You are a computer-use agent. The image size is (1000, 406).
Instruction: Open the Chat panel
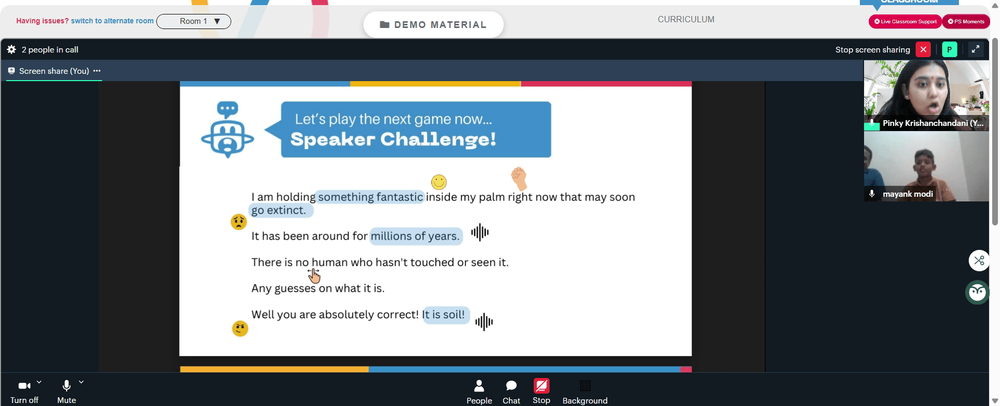point(511,391)
